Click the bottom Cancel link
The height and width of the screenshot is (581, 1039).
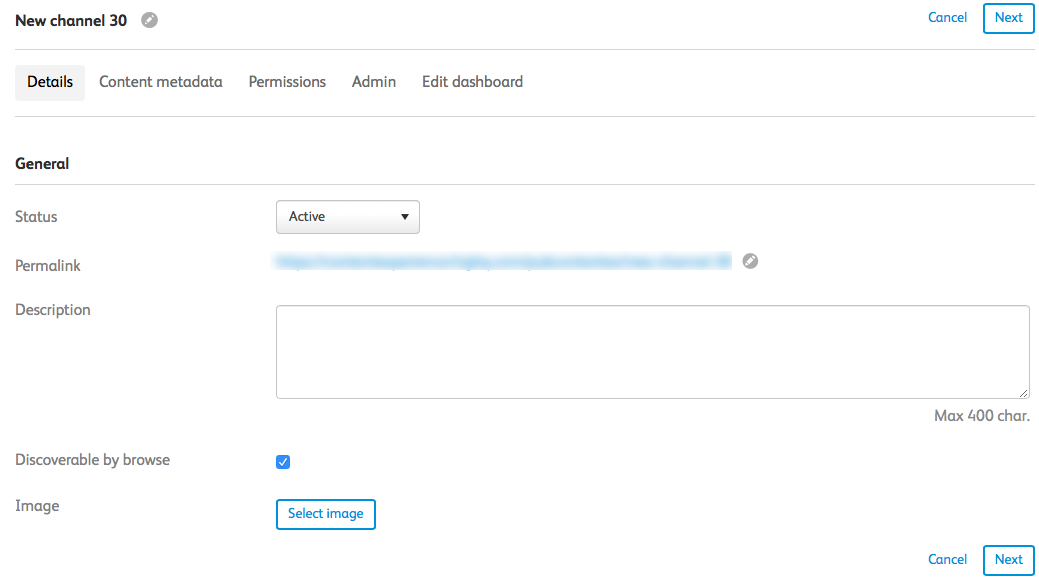coord(947,560)
